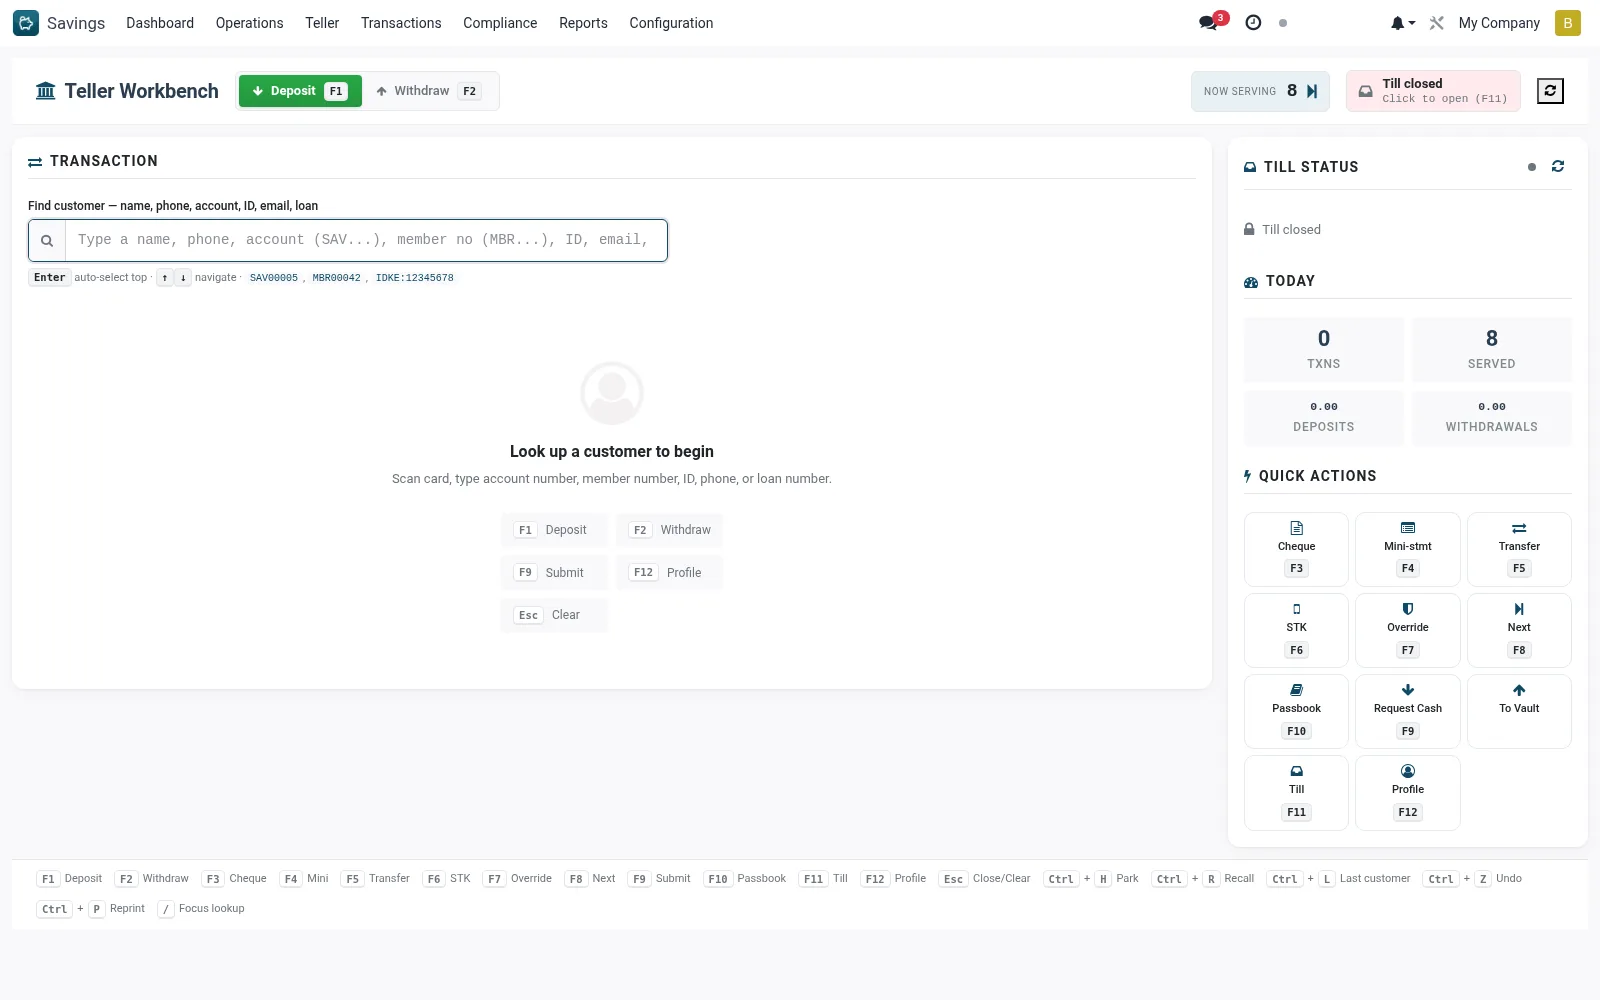Viewport: 1600px width, 1000px height.
Task: Open the Mini-stmt quick action
Action: tap(1408, 549)
